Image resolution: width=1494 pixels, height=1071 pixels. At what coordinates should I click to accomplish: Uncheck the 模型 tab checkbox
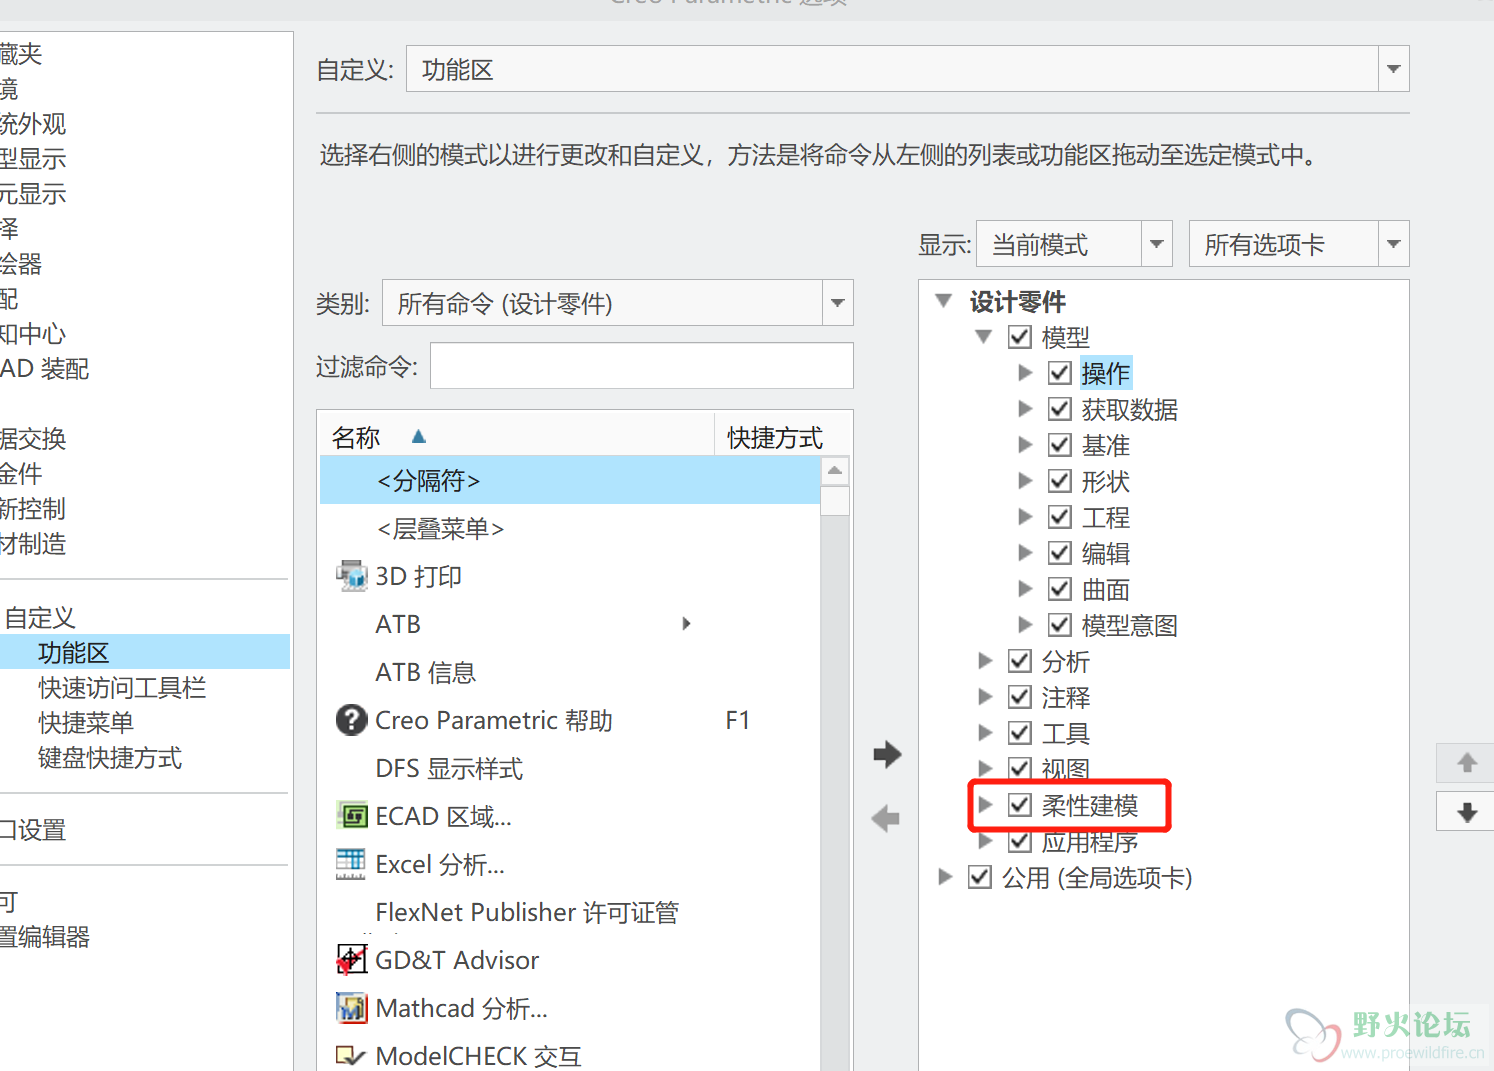1020,337
